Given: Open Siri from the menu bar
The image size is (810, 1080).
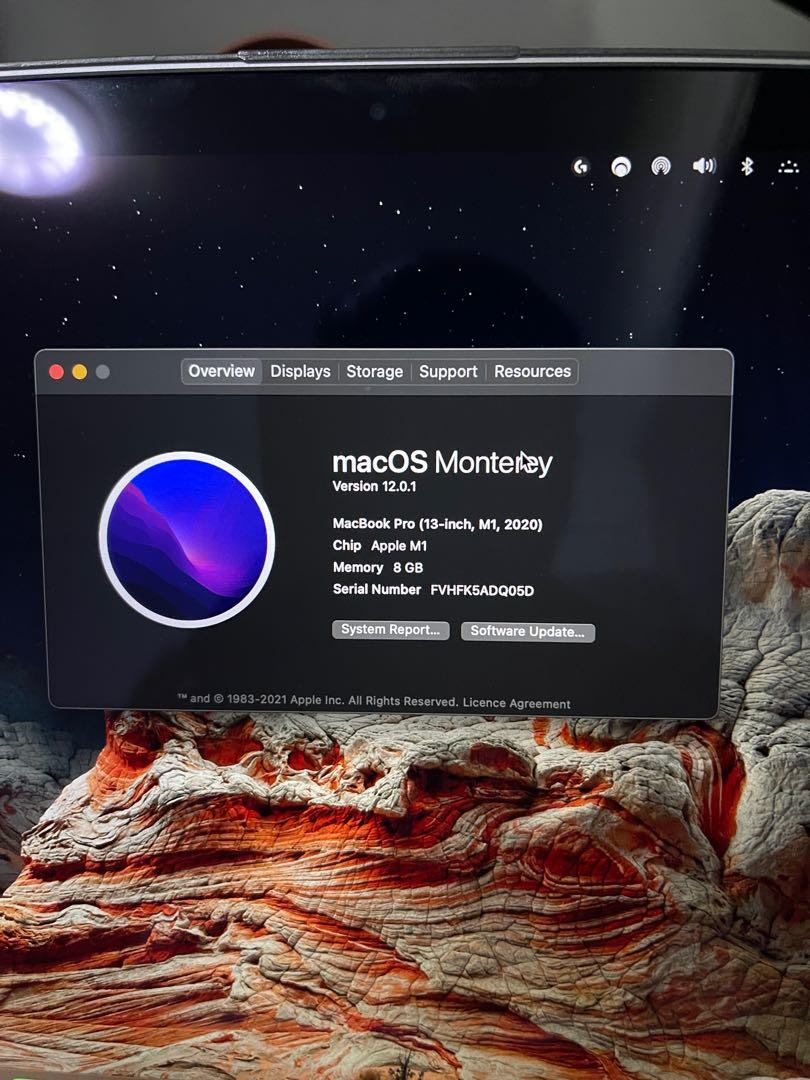Looking at the screenshot, I should point(622,166).
